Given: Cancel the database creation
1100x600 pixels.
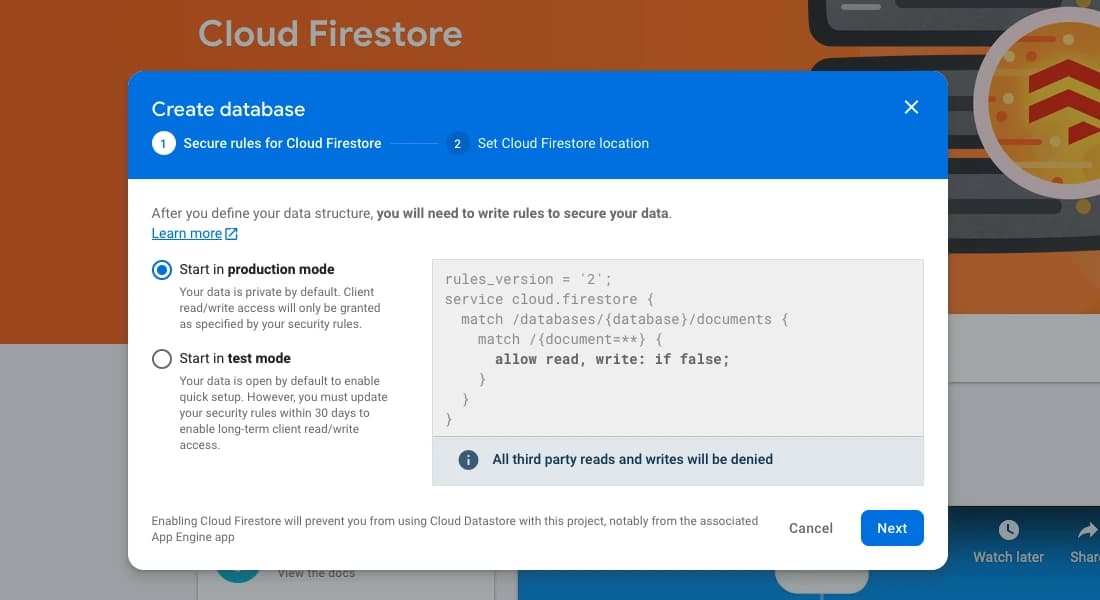Looking at the screenshot, I should coord(810,528).
